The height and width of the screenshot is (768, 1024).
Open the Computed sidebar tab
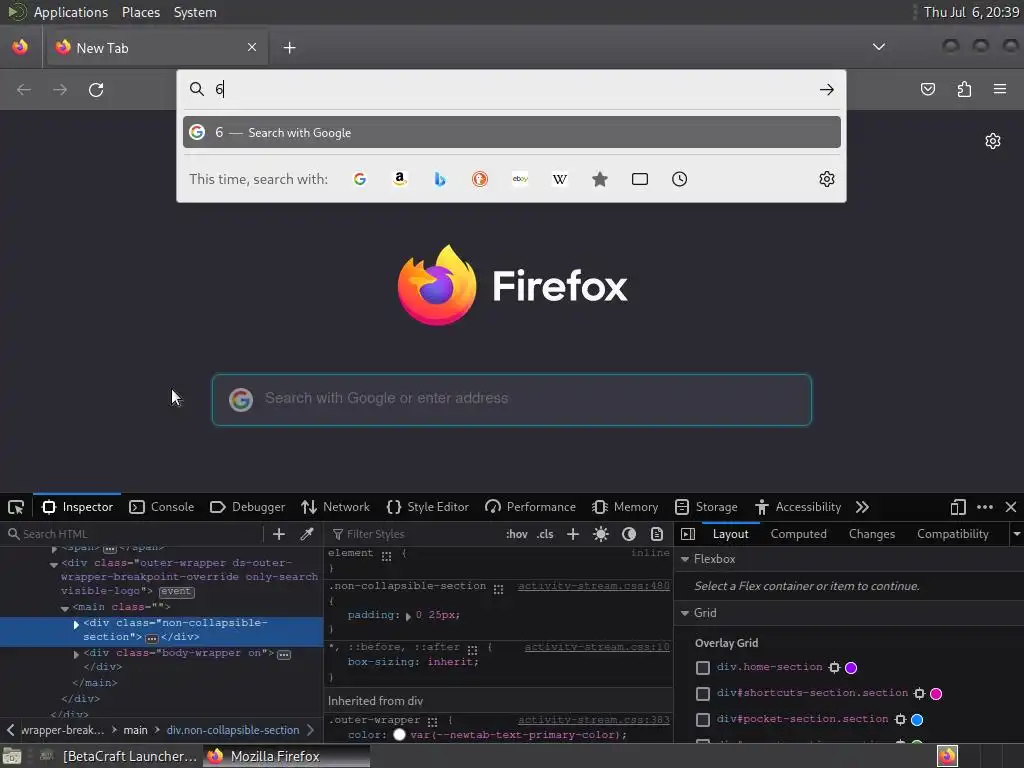(798, 534)
